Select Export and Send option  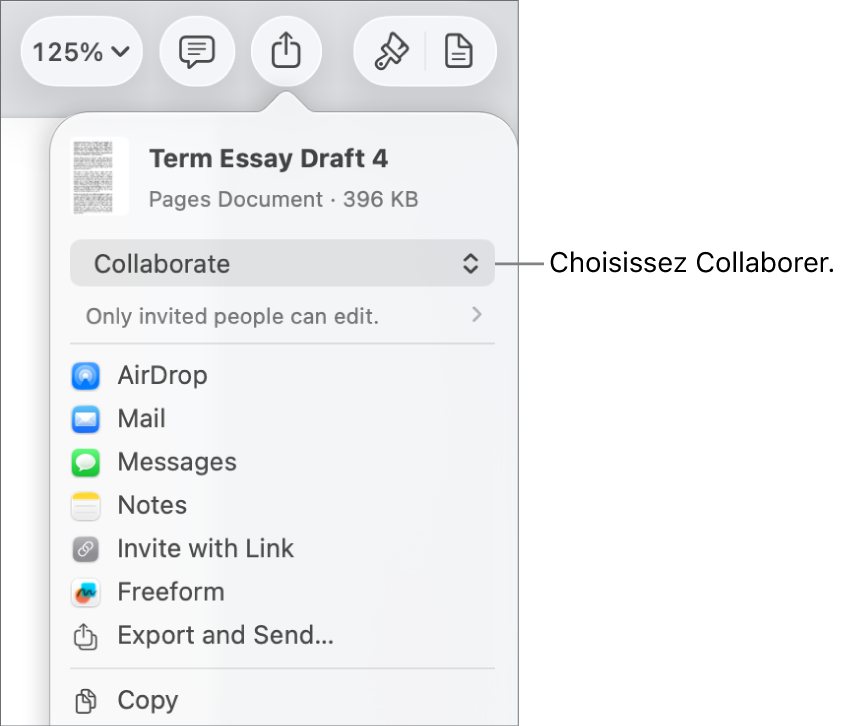pyautogui.click(x=226, y=635)
